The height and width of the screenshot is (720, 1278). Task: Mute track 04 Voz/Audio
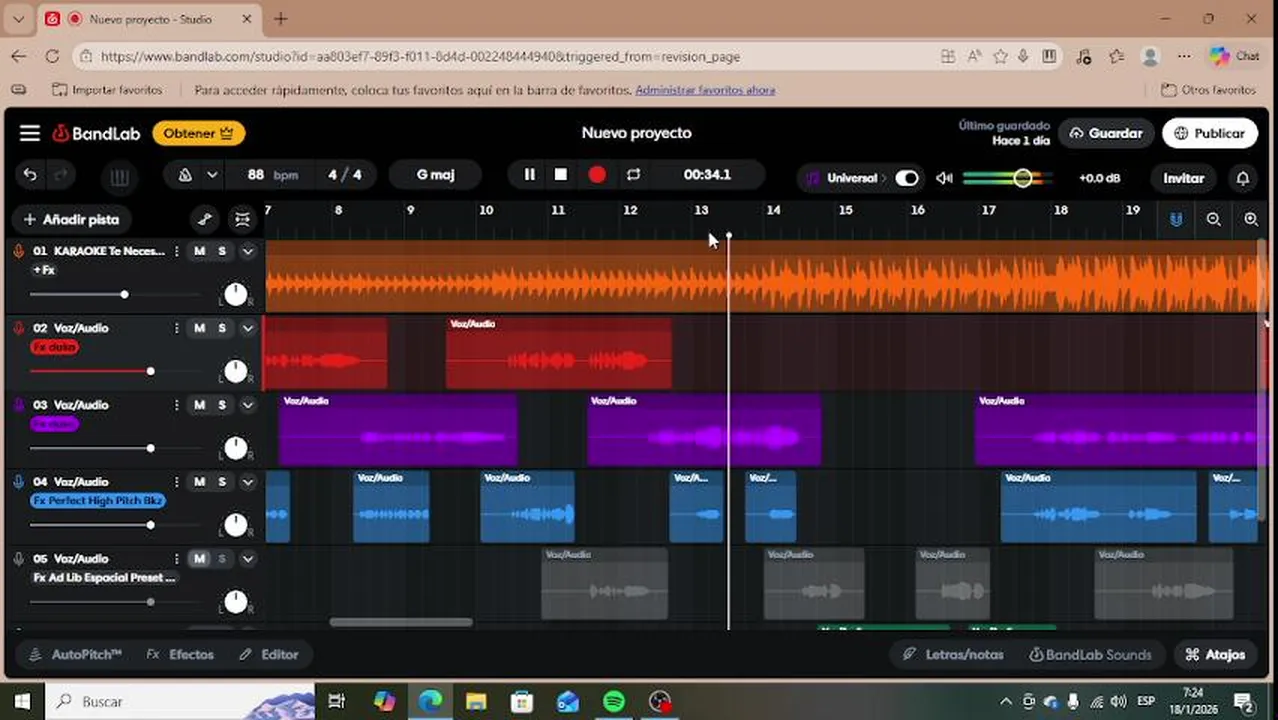[x=199, y=482]
